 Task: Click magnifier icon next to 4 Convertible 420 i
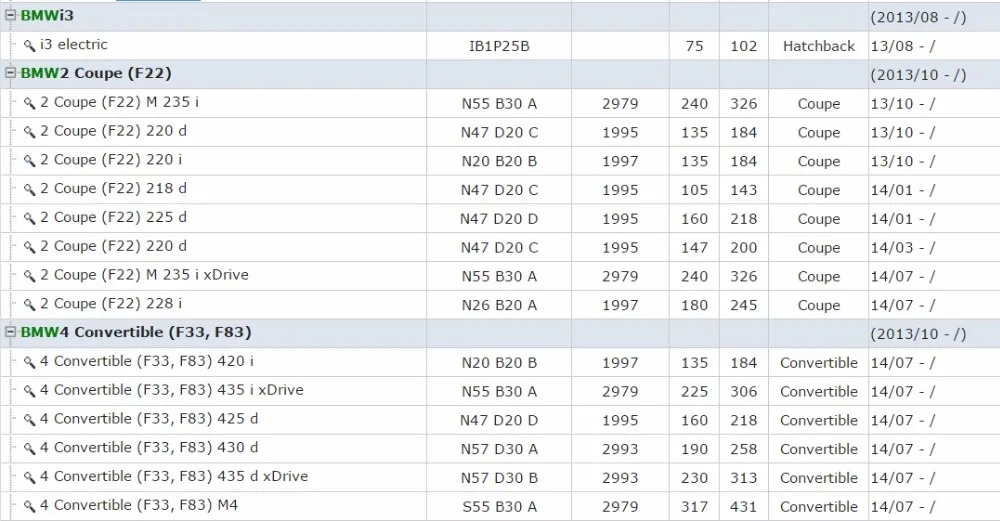29,362
